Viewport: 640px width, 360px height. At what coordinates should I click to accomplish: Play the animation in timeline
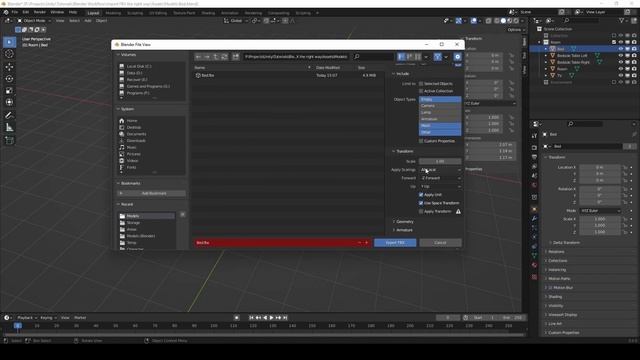[271, 318]
